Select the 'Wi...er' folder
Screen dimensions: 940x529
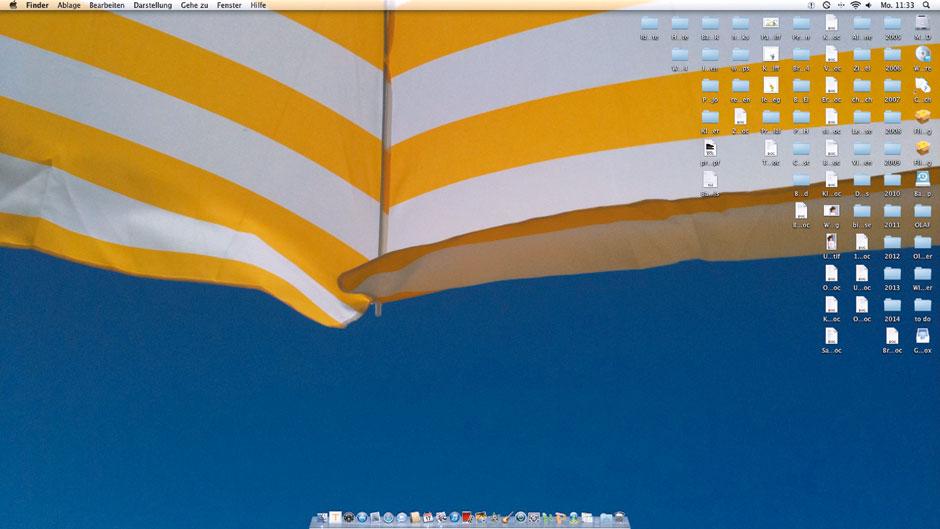(923, 278)
